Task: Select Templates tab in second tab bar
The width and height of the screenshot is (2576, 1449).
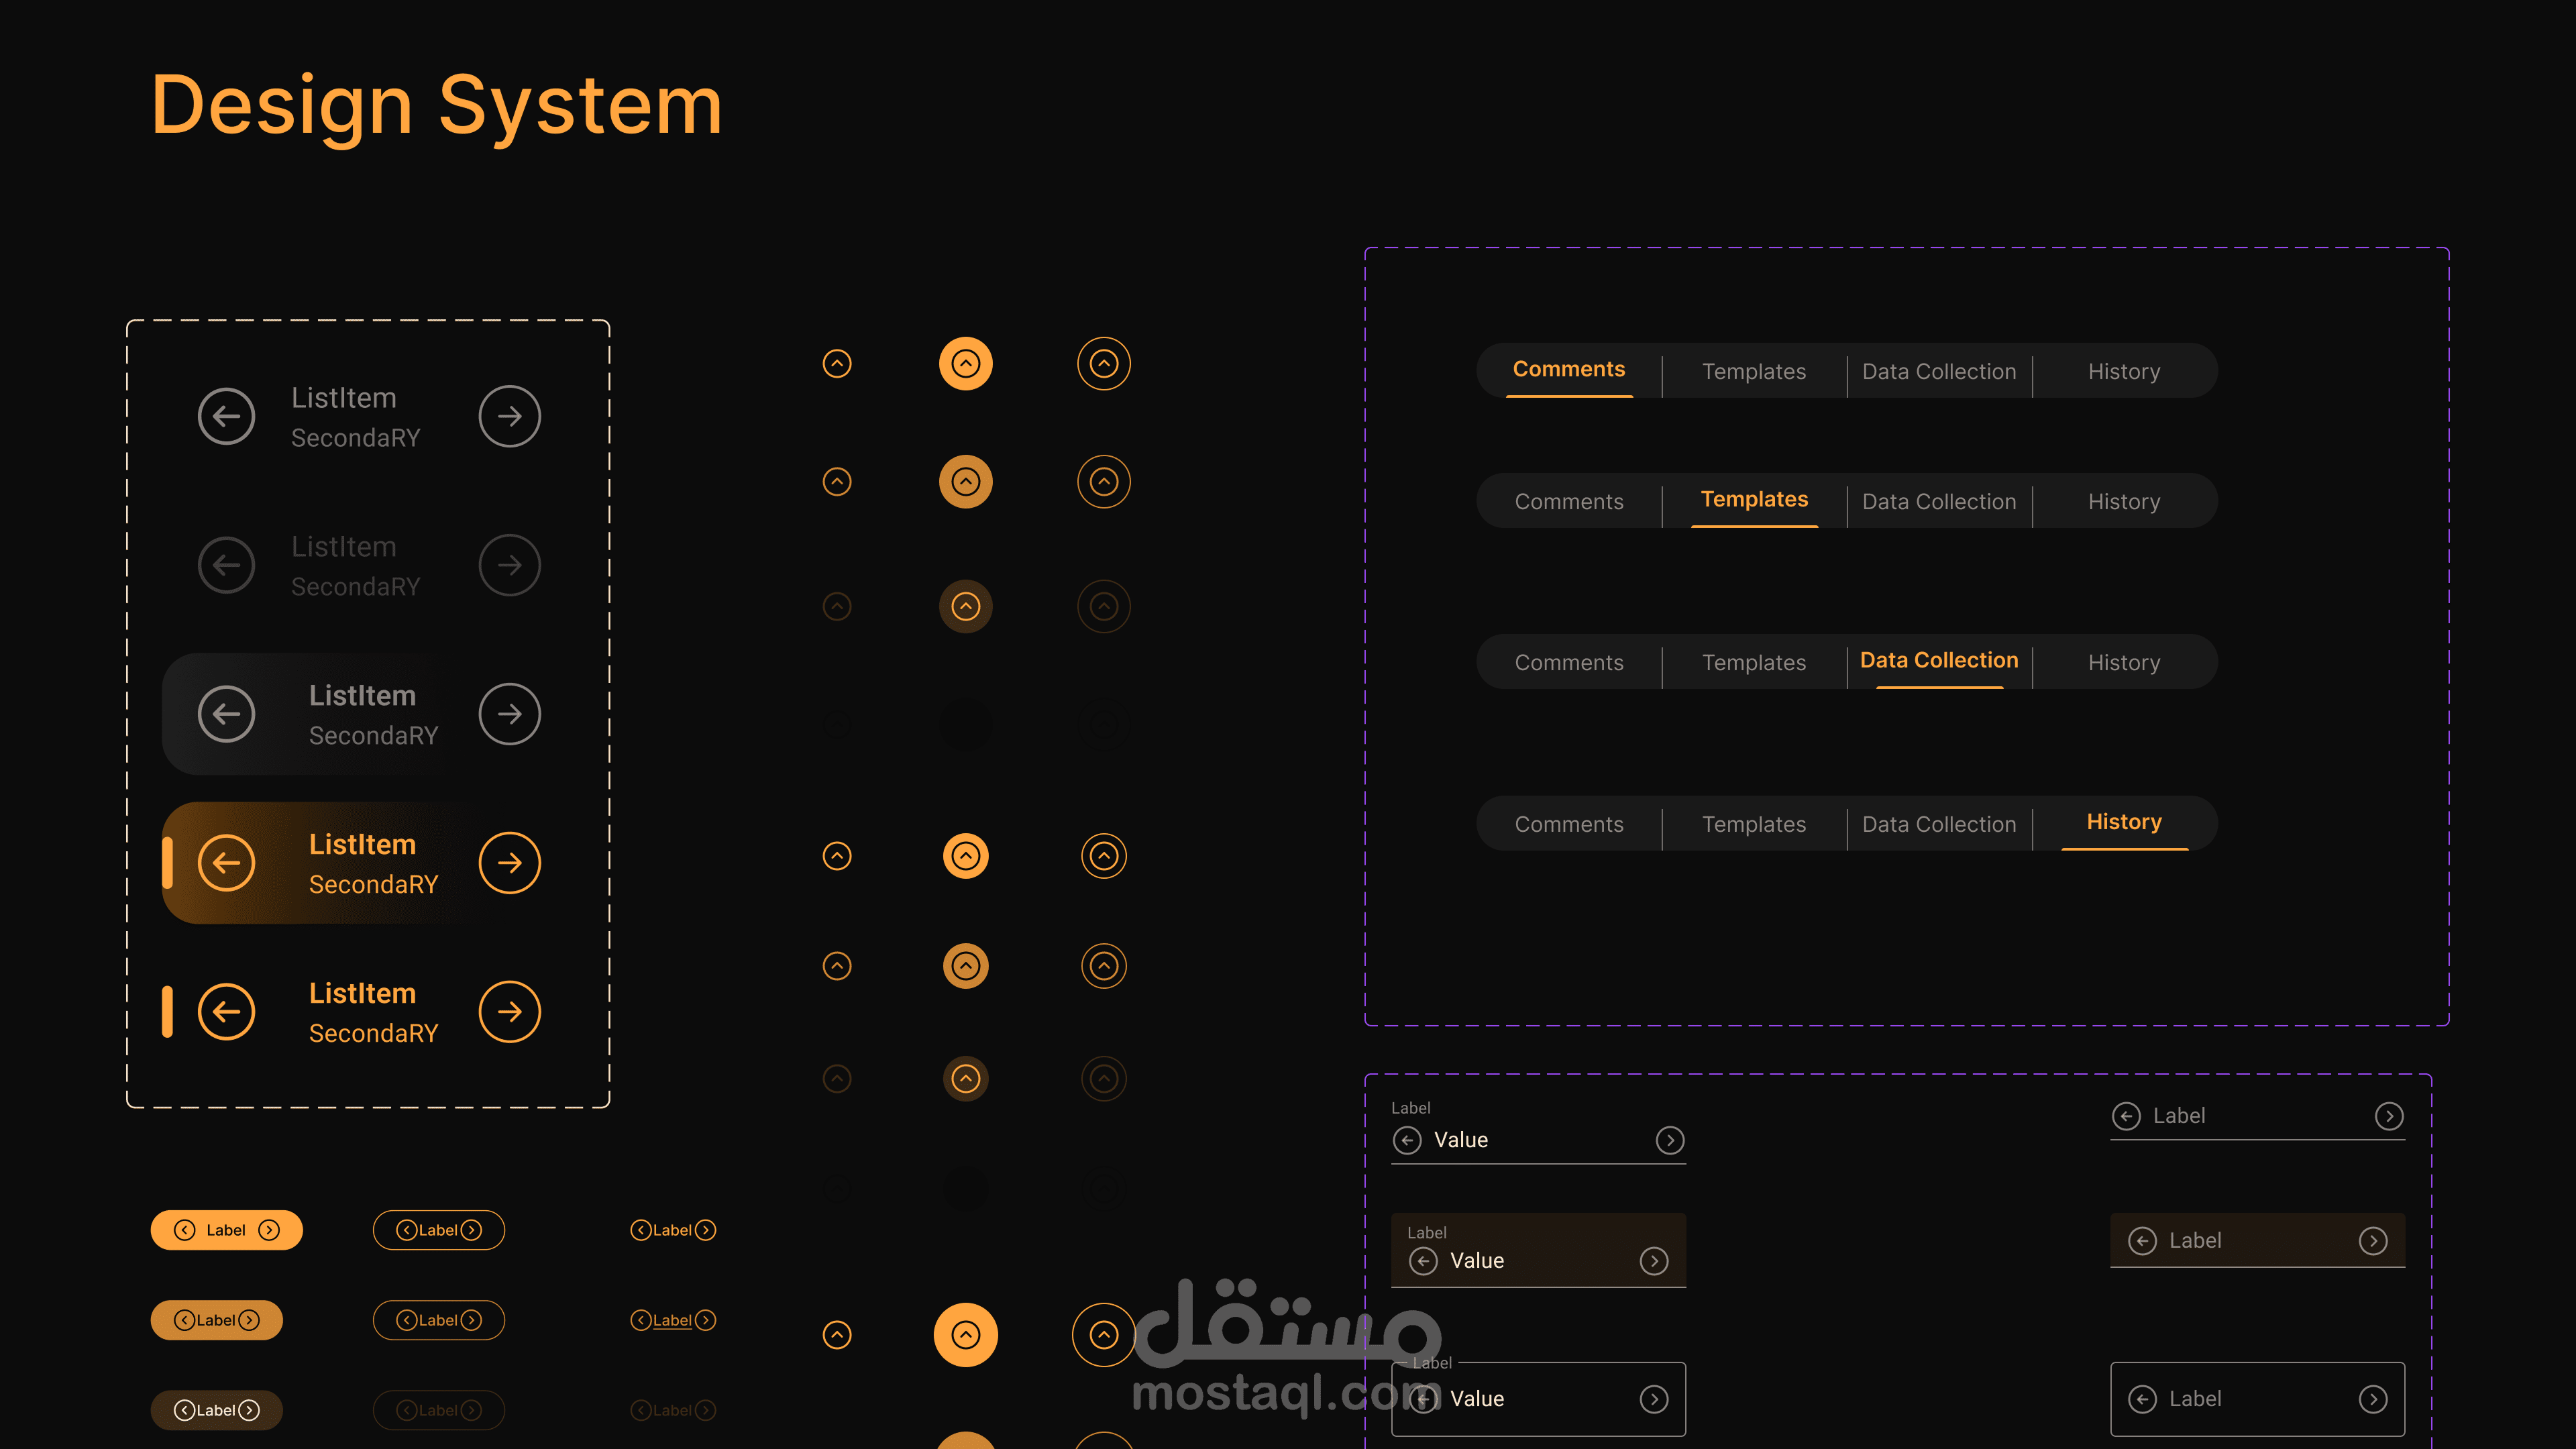Action: click(1754, 500)
